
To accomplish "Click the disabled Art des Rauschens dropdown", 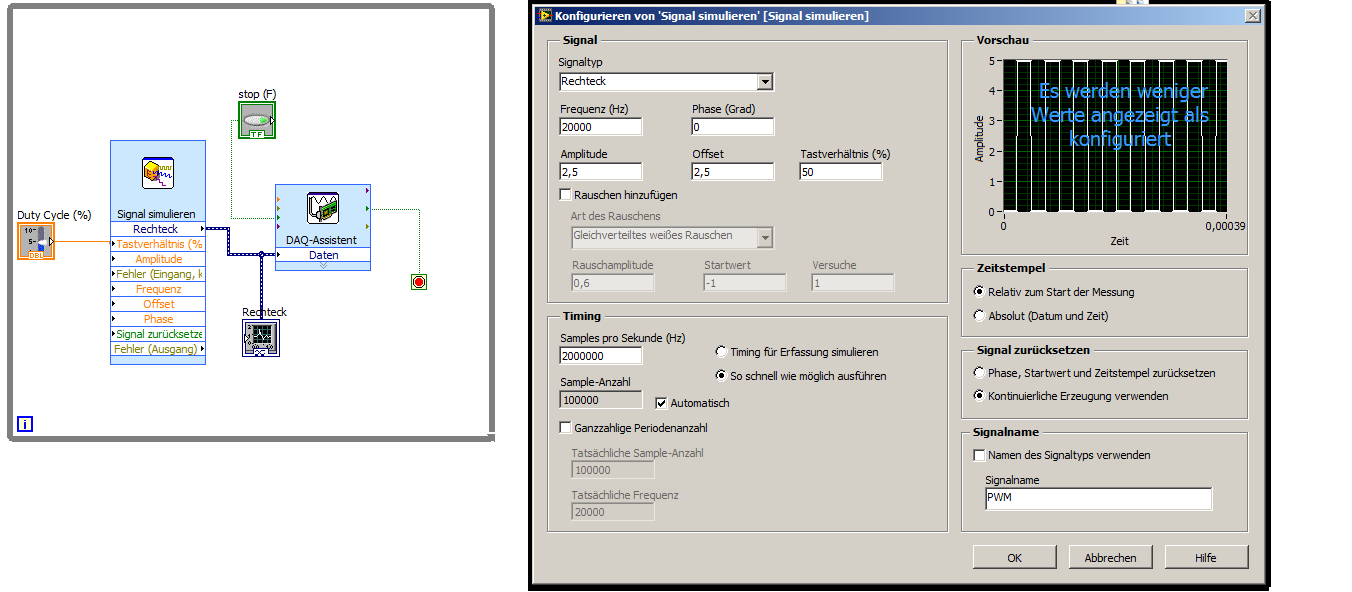I will [x=672, y=237].
